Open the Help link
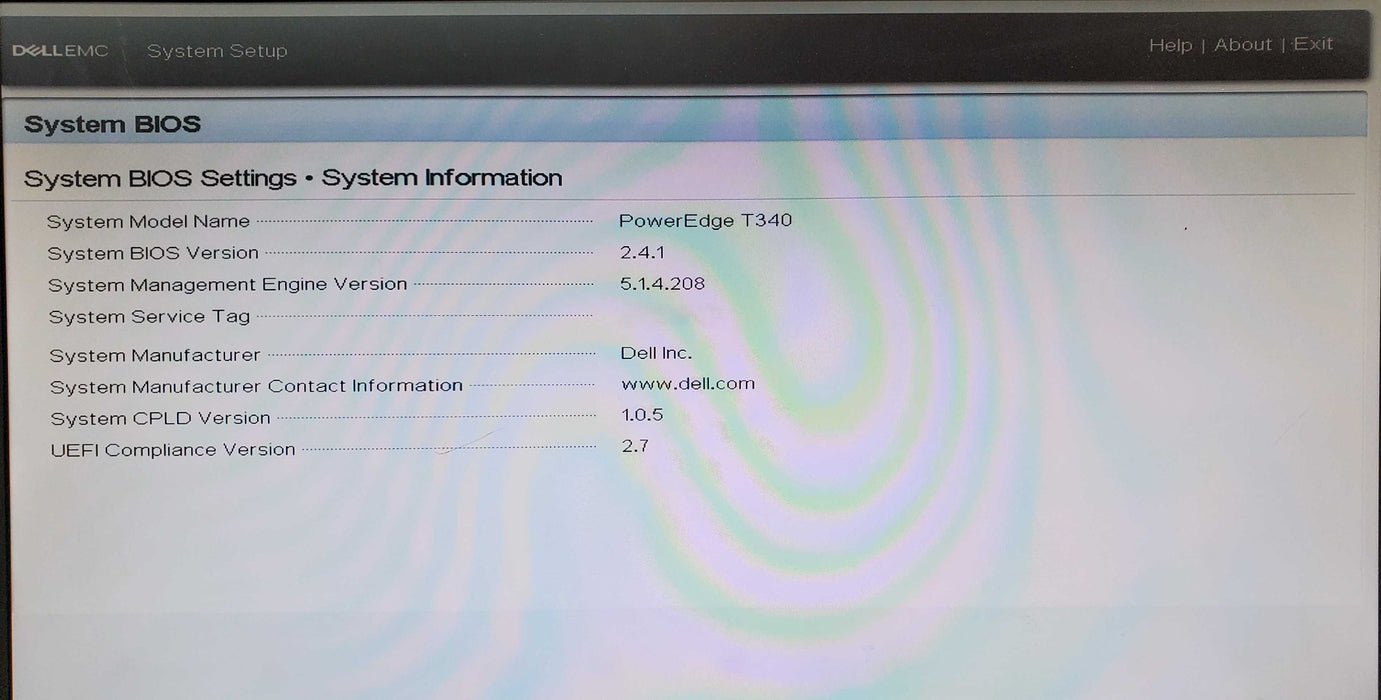The width and height of the screenshot is (1381, 700). coord(1171,44)
